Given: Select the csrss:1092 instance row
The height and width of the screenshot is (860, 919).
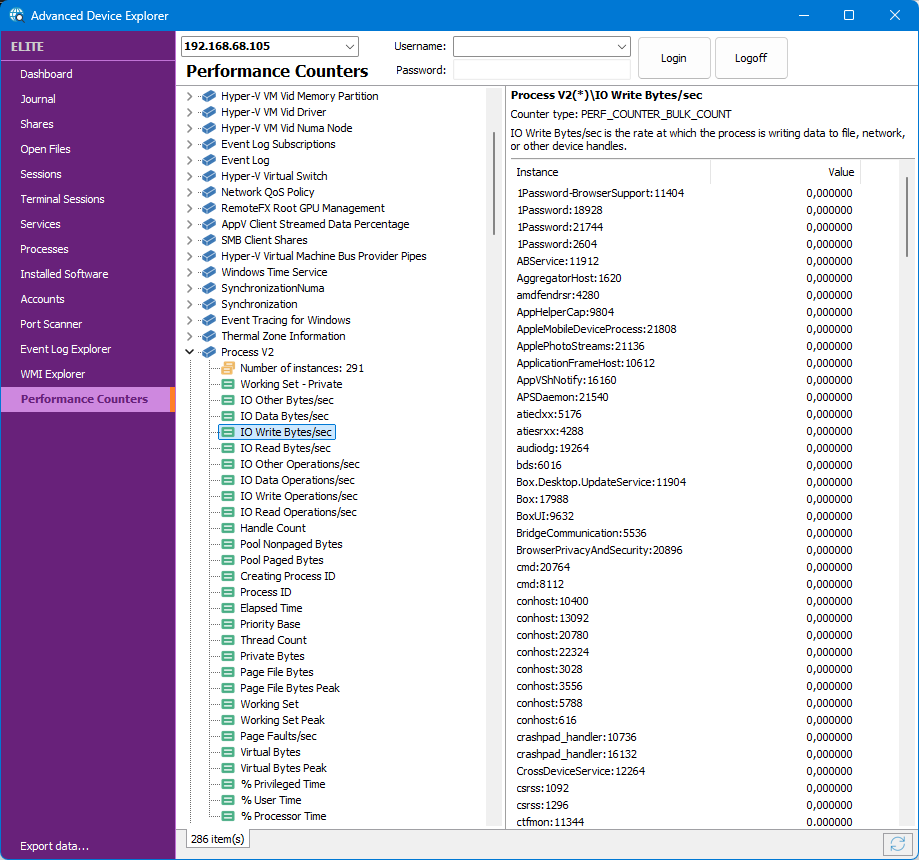Looking at the screenshot, I should tap(685, 788).
